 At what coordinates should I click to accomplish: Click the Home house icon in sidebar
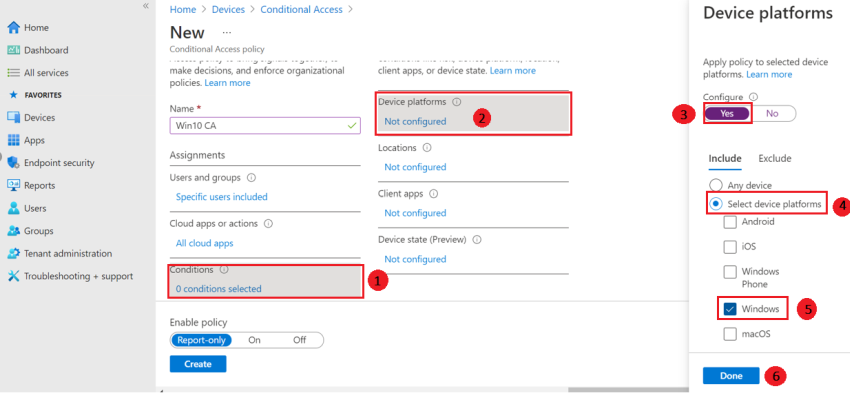click(14, 28)
